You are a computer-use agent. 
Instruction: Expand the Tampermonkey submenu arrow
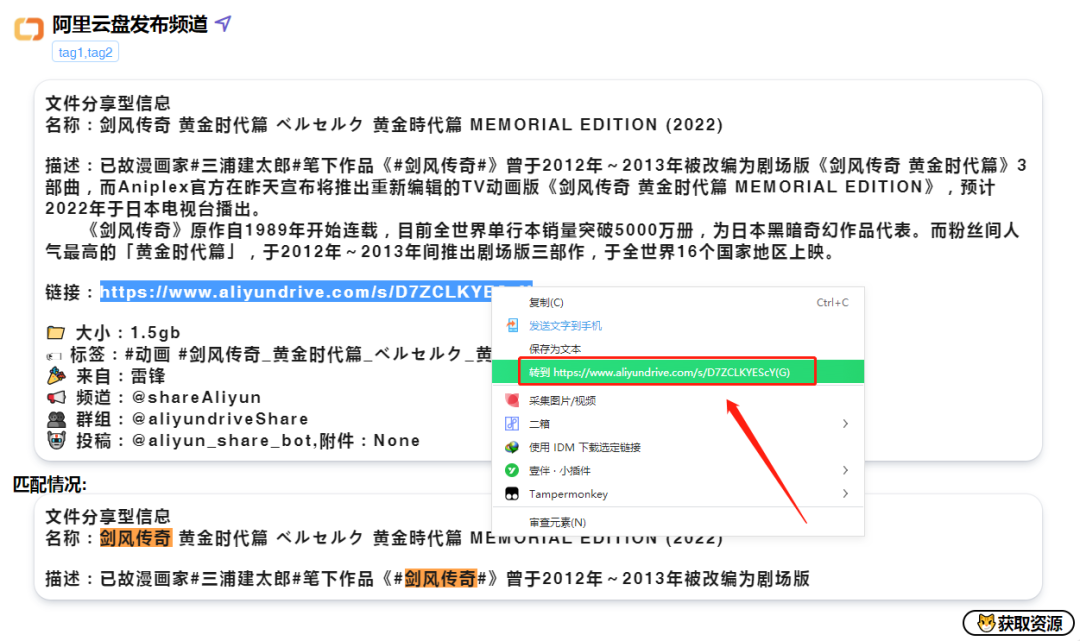(x=845, y=494)
